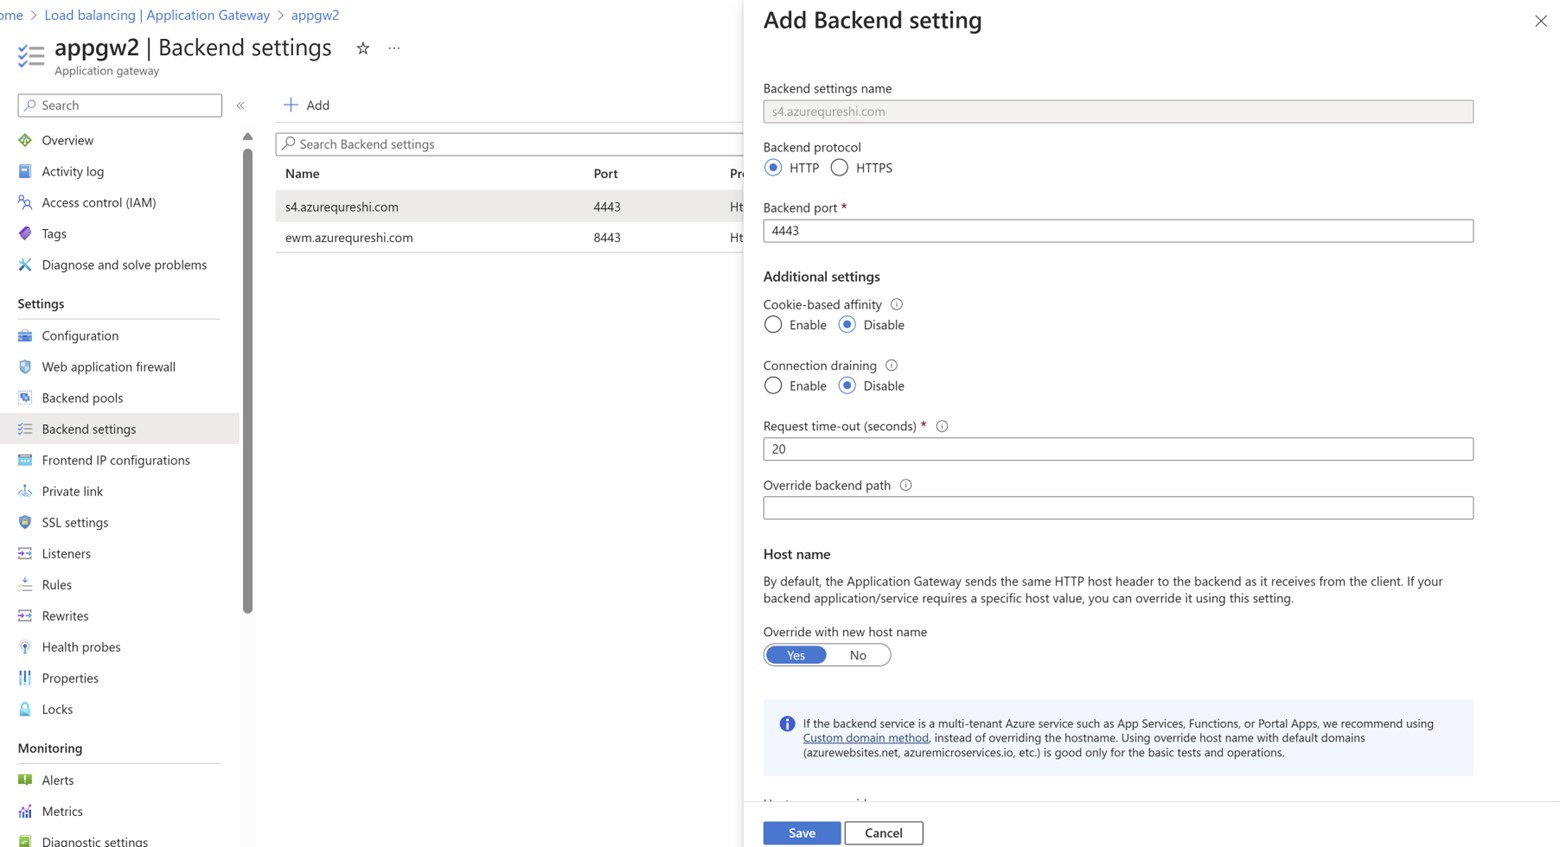Viewport: 1560px width, 847px height.
Task: Click the Override backend path info icon
Action: 906,485
